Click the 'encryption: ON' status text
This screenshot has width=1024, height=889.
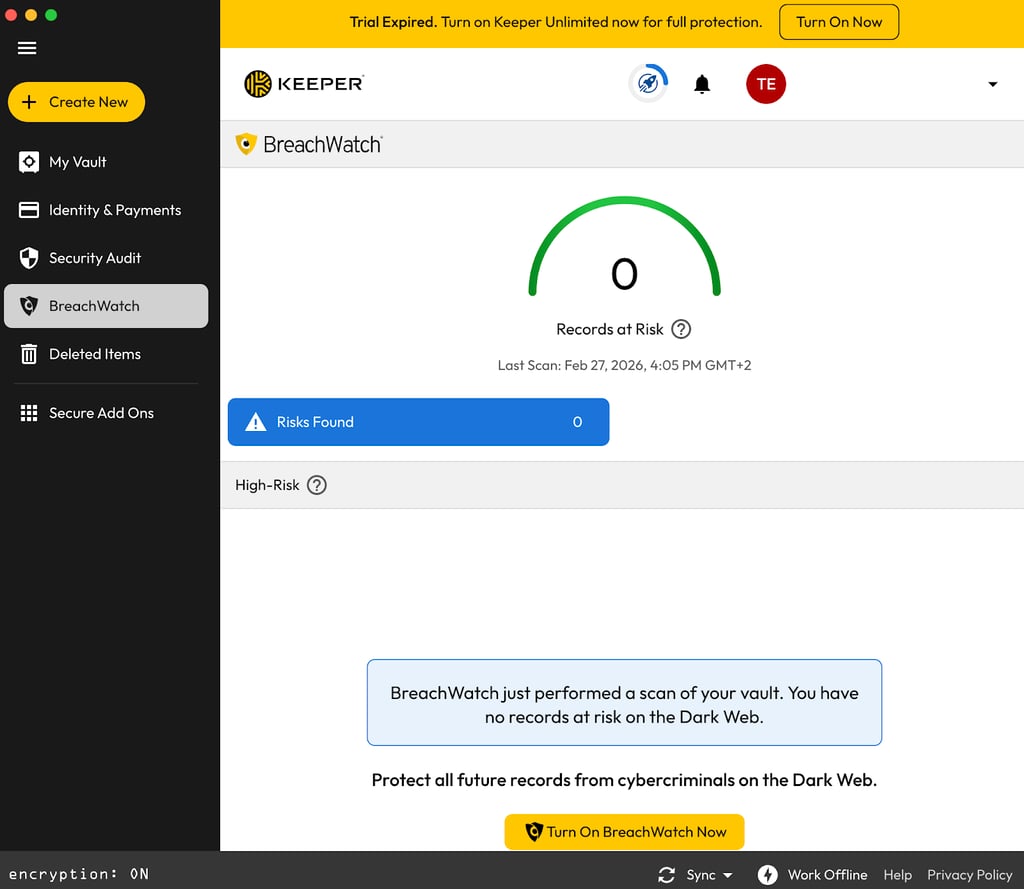pyautogui.click(x=79, y=874)
